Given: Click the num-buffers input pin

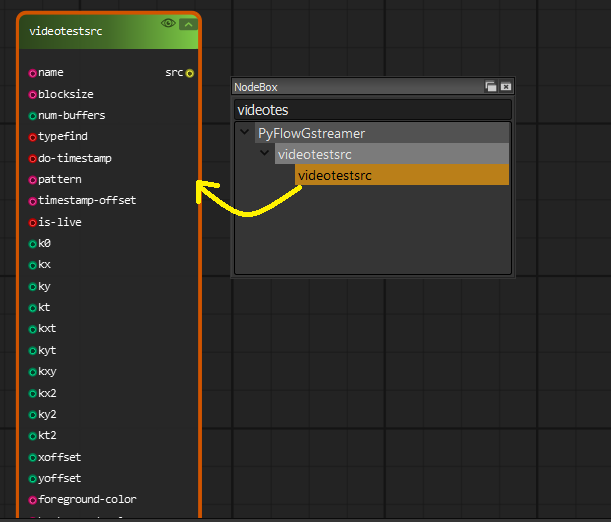Looking at the screenshot, I should coord(33,115).
